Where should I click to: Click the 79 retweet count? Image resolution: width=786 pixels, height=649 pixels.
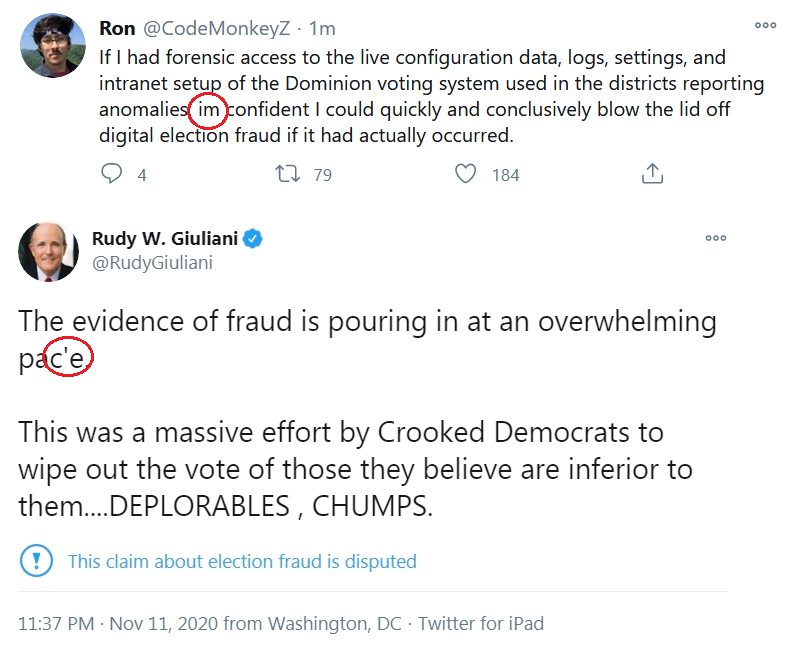point(323,175)
